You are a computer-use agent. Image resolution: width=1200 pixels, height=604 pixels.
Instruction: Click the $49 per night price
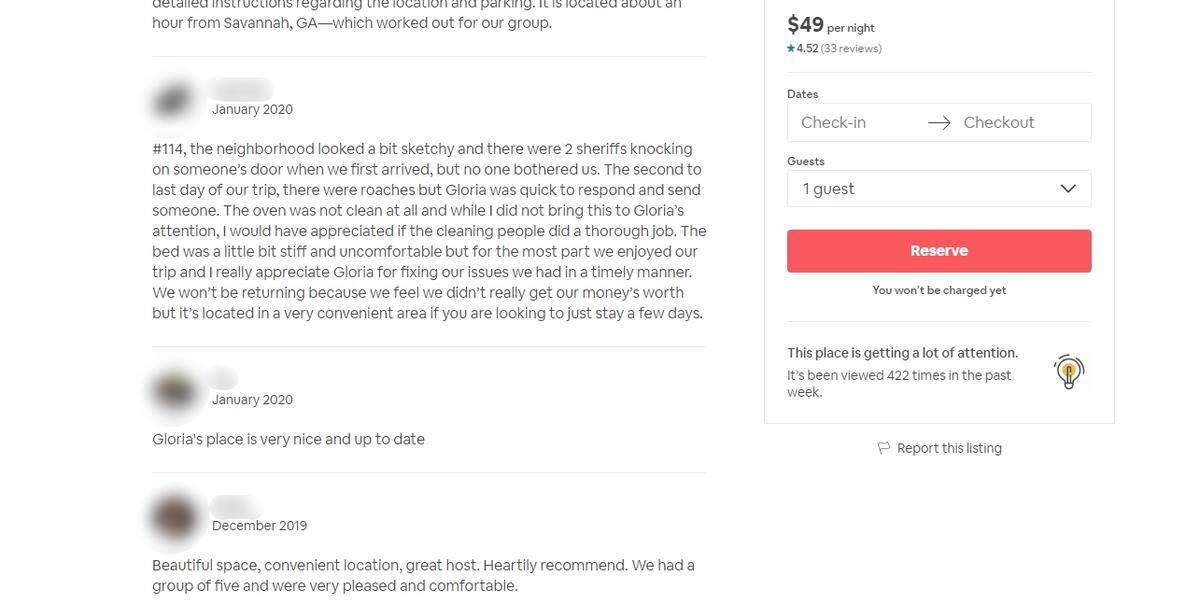coord(831,25)
